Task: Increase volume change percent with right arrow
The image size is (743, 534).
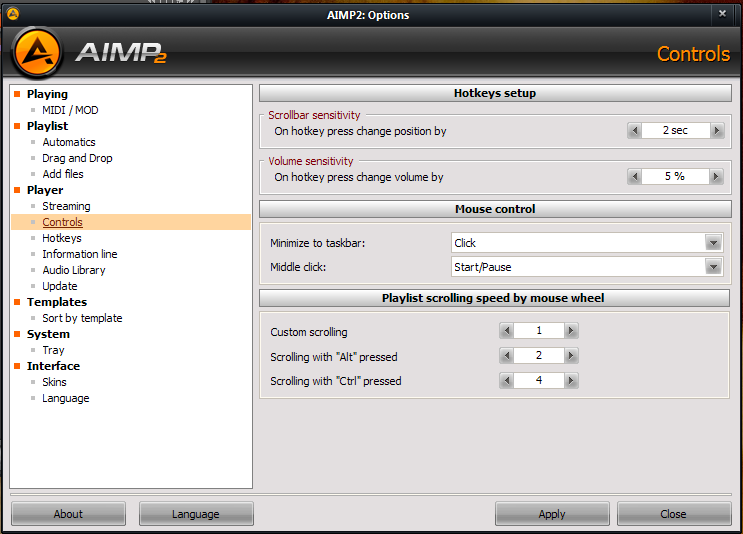Action: click(x=716, y=177)
